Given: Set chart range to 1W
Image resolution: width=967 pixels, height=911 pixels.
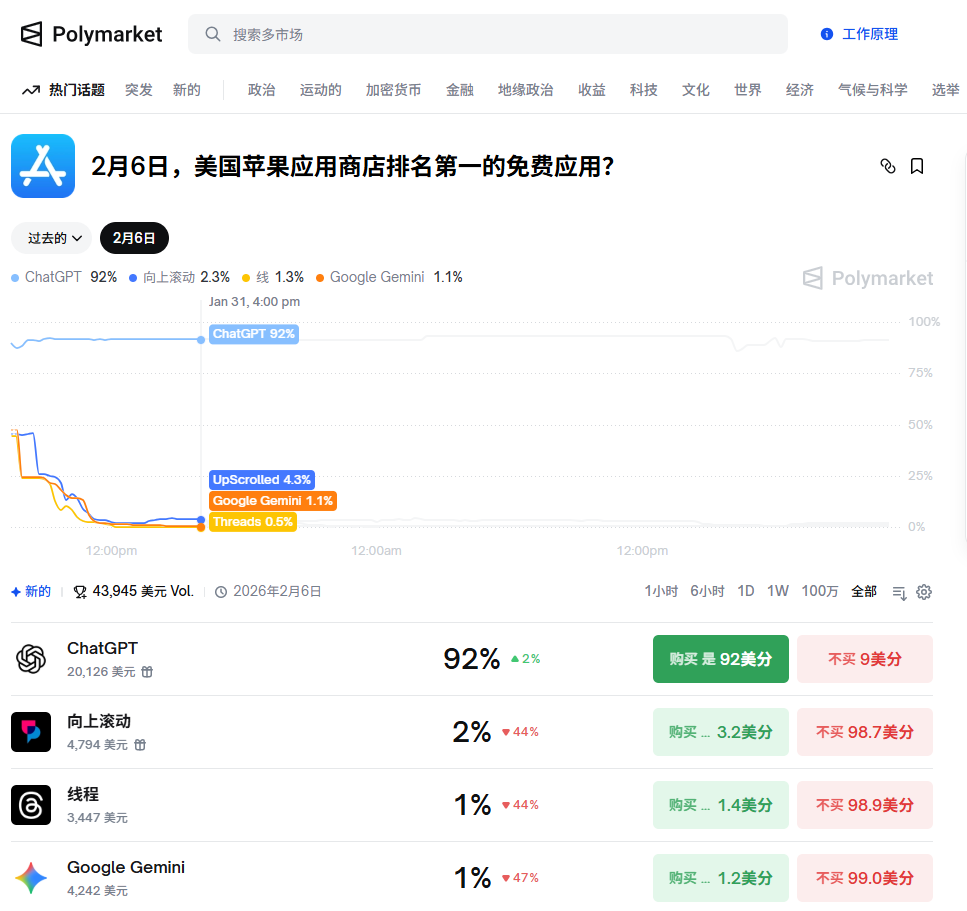Looking at the screenshot, I should [777, 591].
